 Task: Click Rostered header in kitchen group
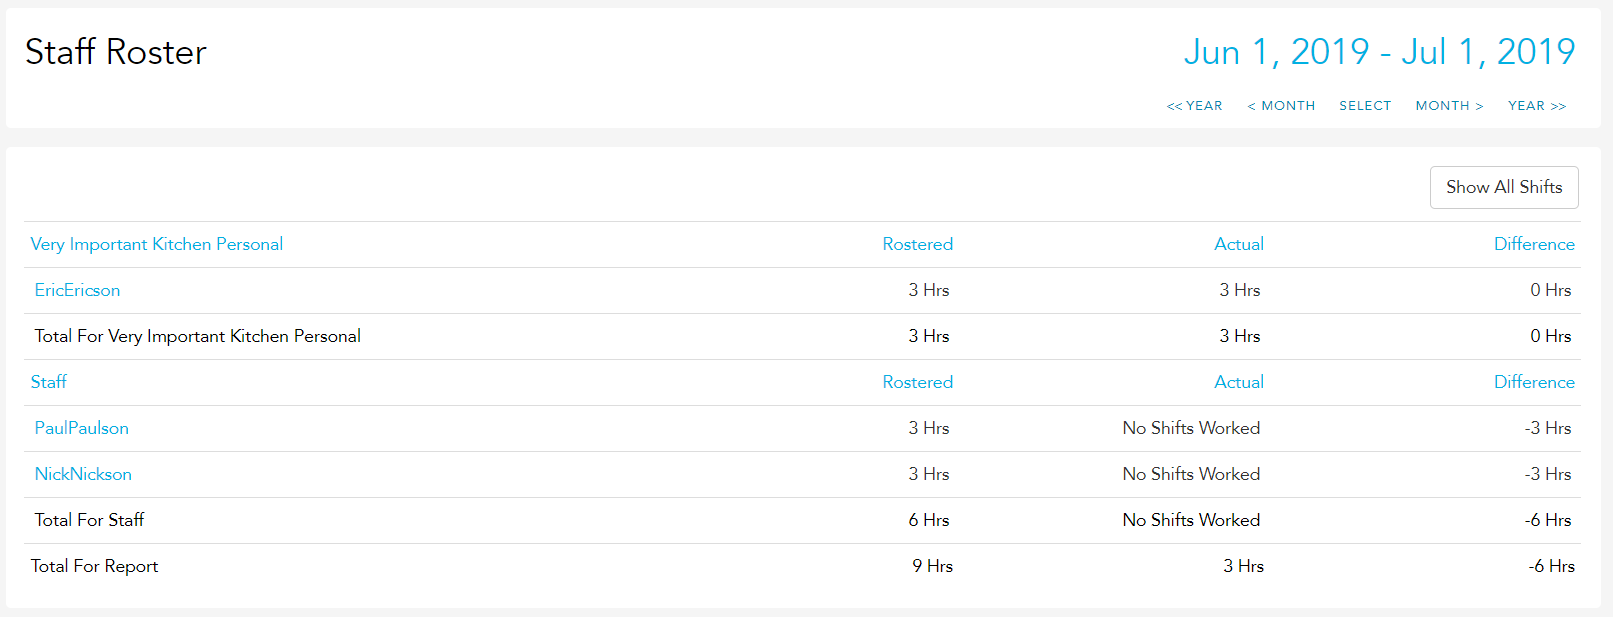(x=917, y=244)
